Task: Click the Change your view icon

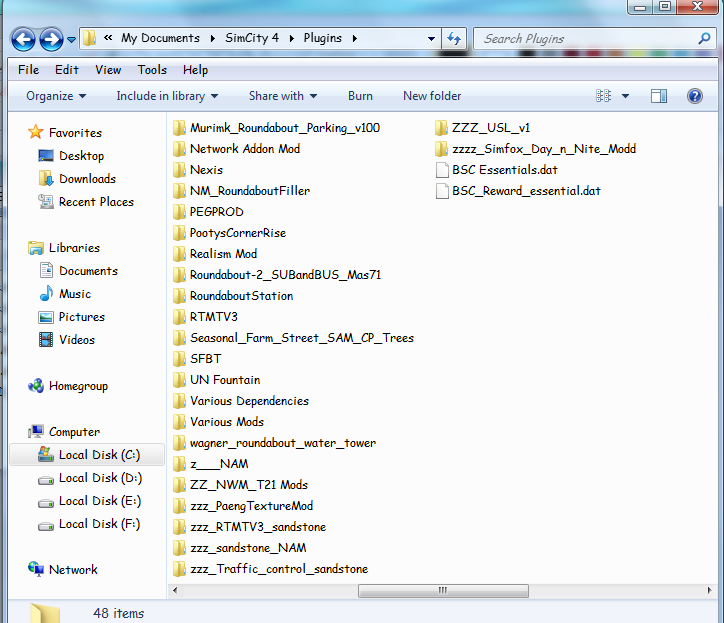Action: click(603, 96)
